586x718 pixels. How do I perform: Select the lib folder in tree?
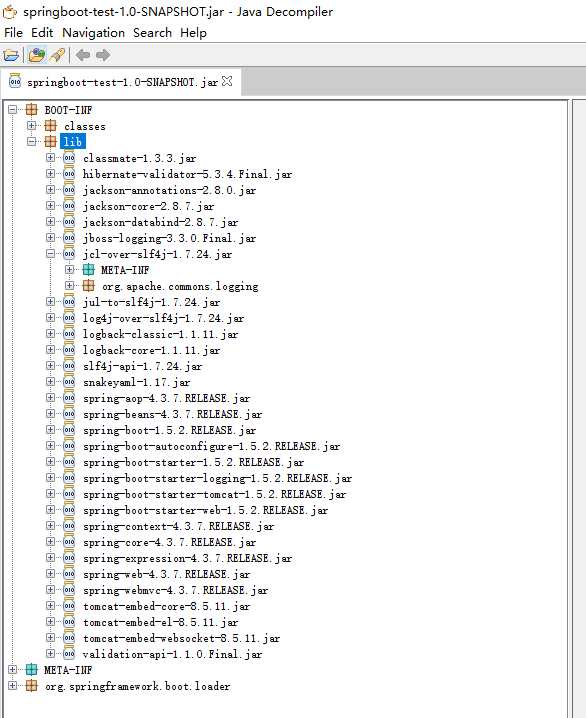coord(73,141)
